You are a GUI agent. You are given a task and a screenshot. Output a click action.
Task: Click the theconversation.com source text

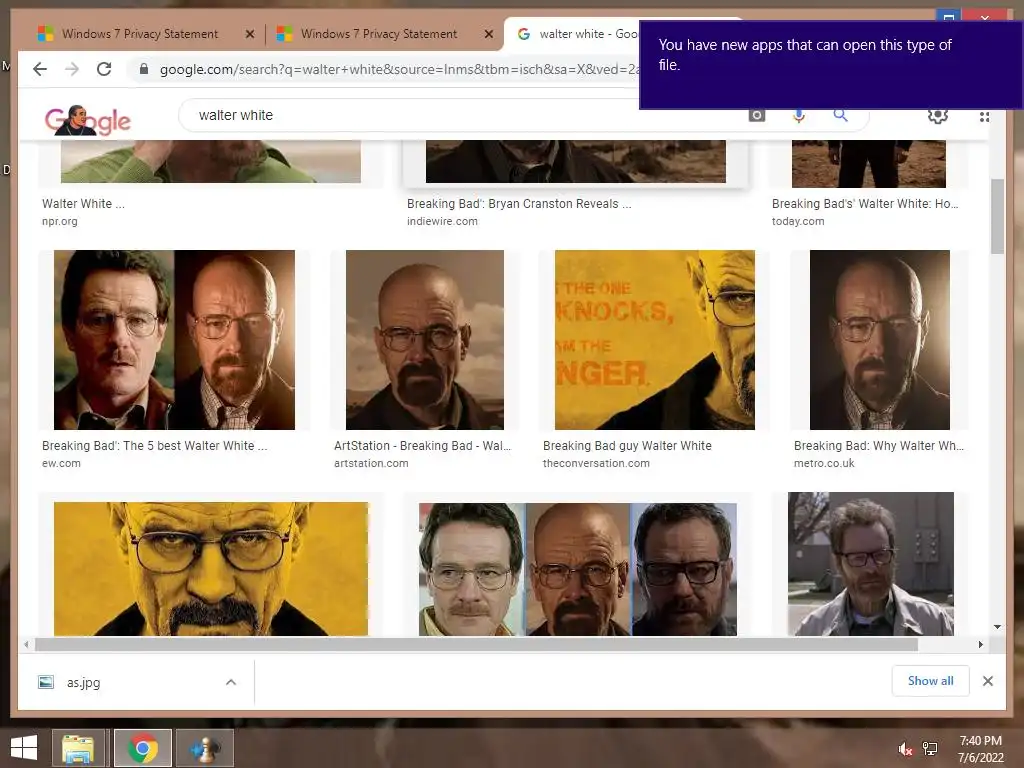596,463
